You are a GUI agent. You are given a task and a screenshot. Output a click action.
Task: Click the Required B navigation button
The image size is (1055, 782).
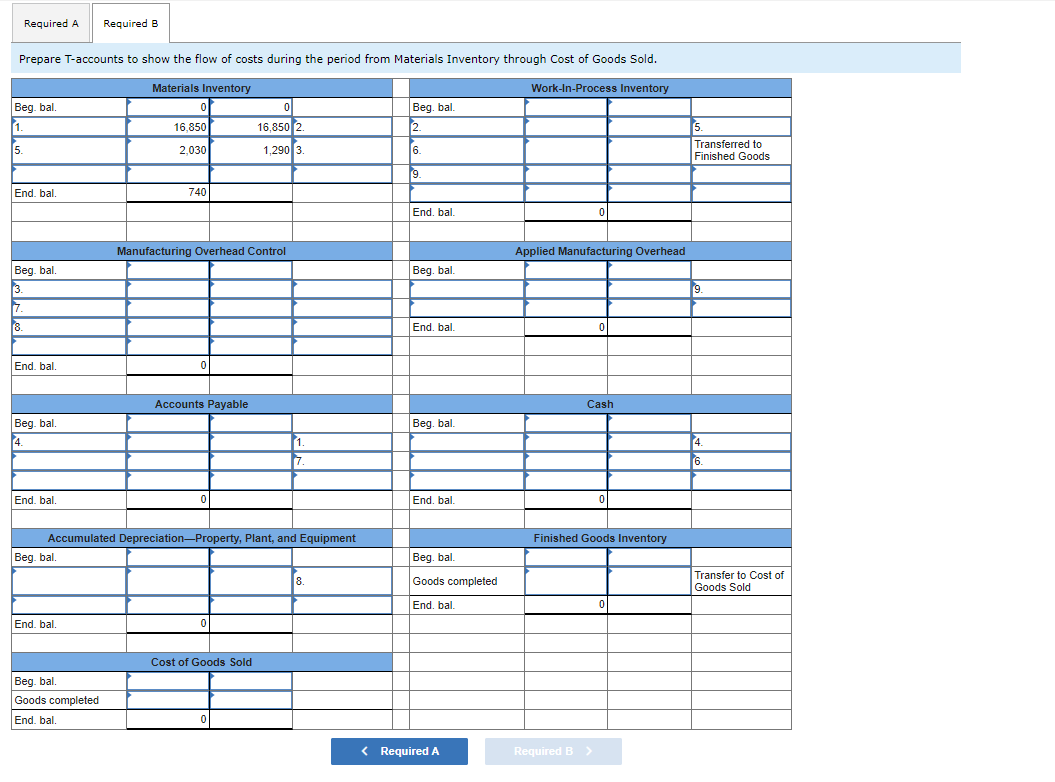(552, 751)
